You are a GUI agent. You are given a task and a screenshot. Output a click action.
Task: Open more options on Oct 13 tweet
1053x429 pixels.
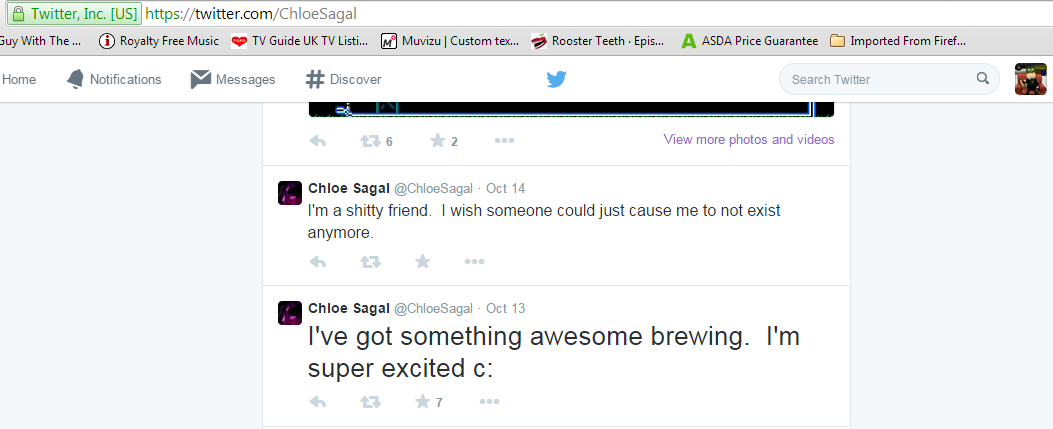coord(489,402)
